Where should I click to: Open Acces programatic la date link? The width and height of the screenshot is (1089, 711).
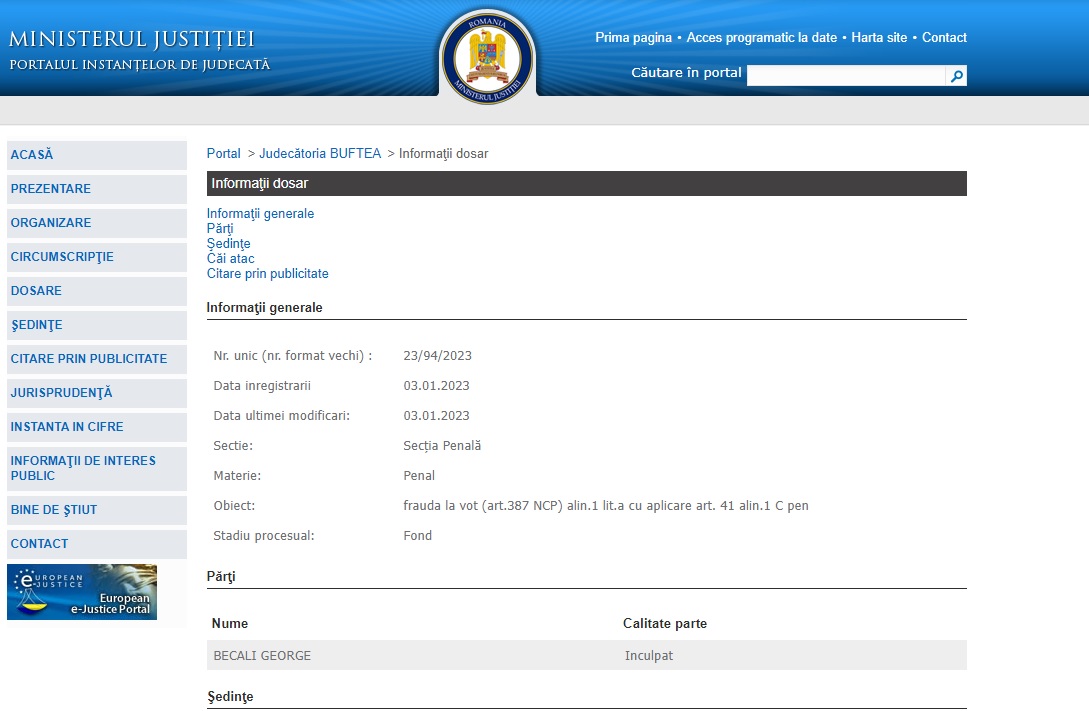pyautogui.click(x=762, y=37)
